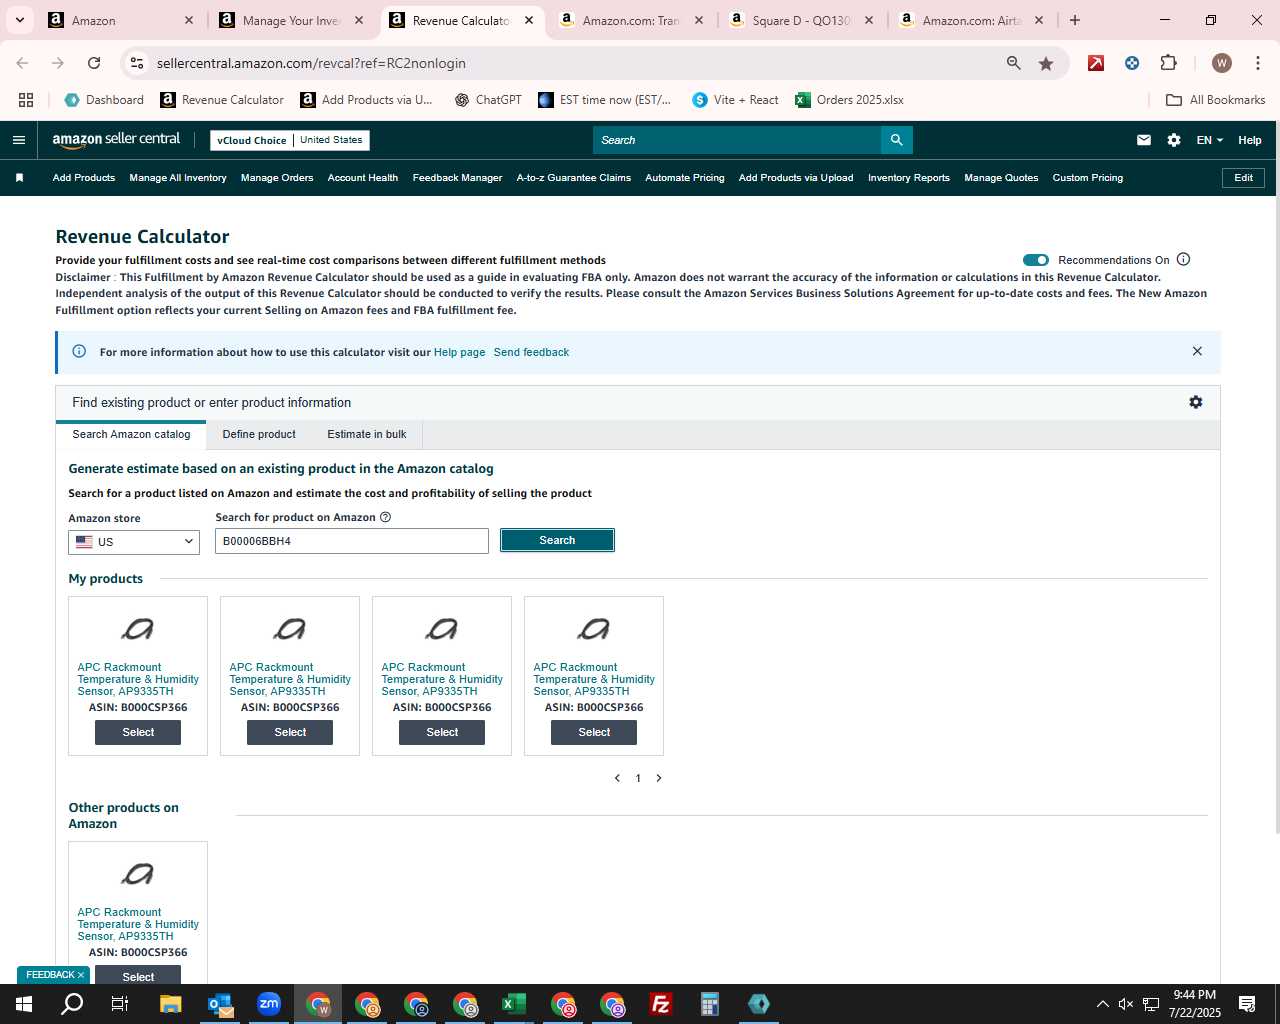
Task: Bookmark this page with star icon
Action: [x=1046, y=63]
